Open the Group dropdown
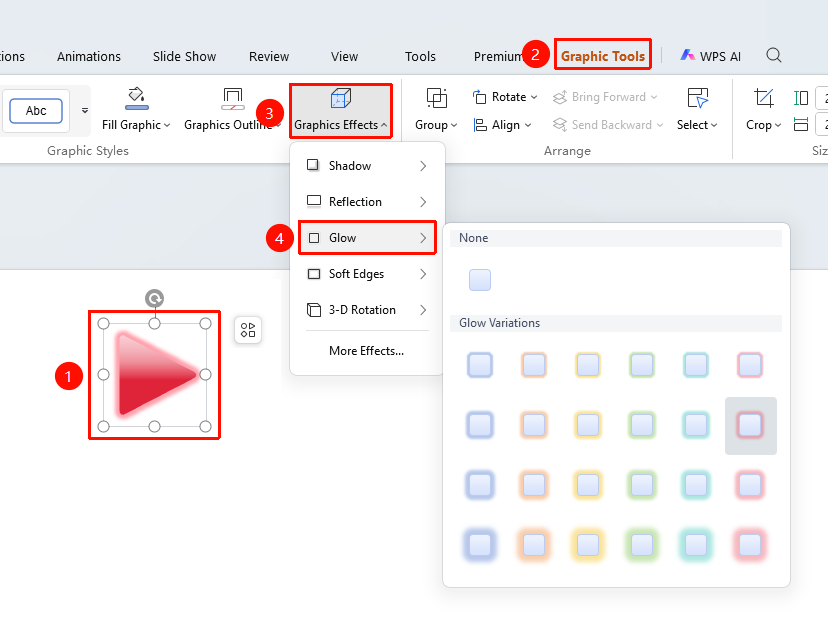This screenshot has height=621, width=828. [x=436, y=110]
